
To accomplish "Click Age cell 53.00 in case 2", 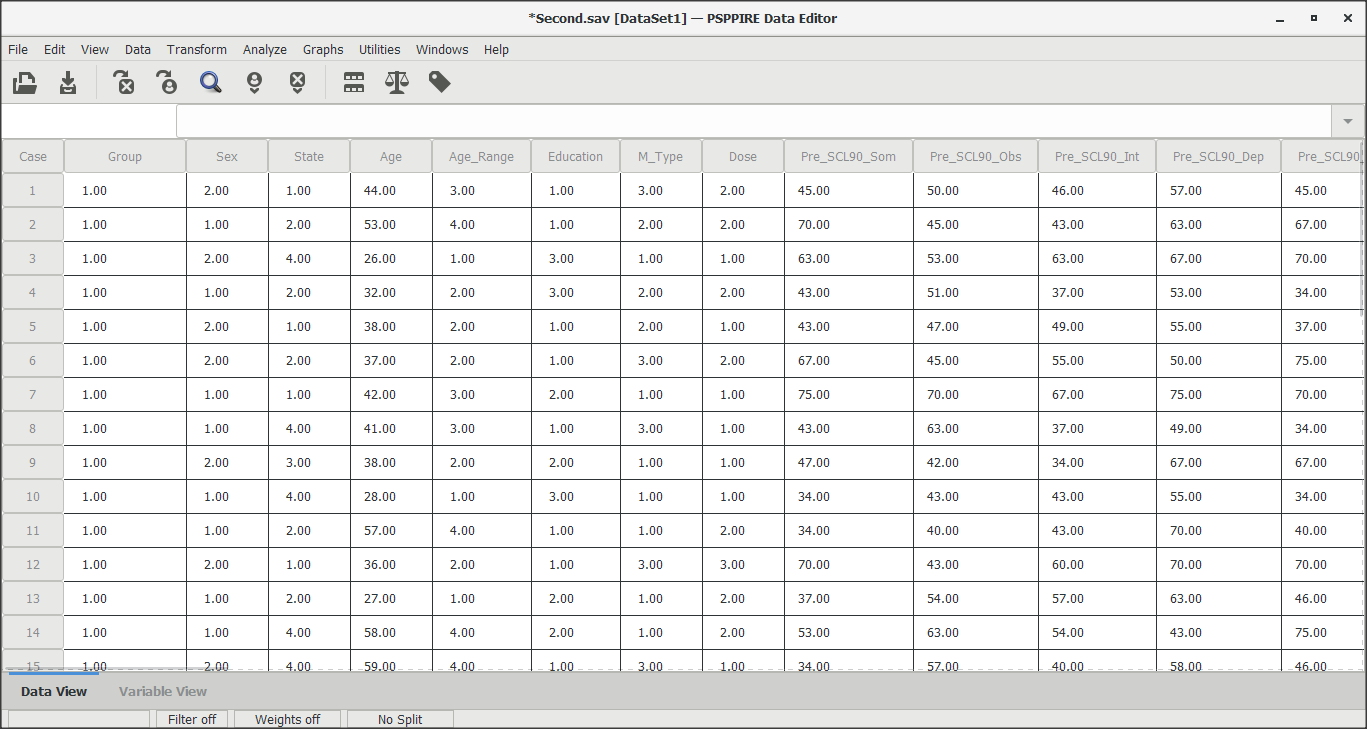I will pos(391,224).
